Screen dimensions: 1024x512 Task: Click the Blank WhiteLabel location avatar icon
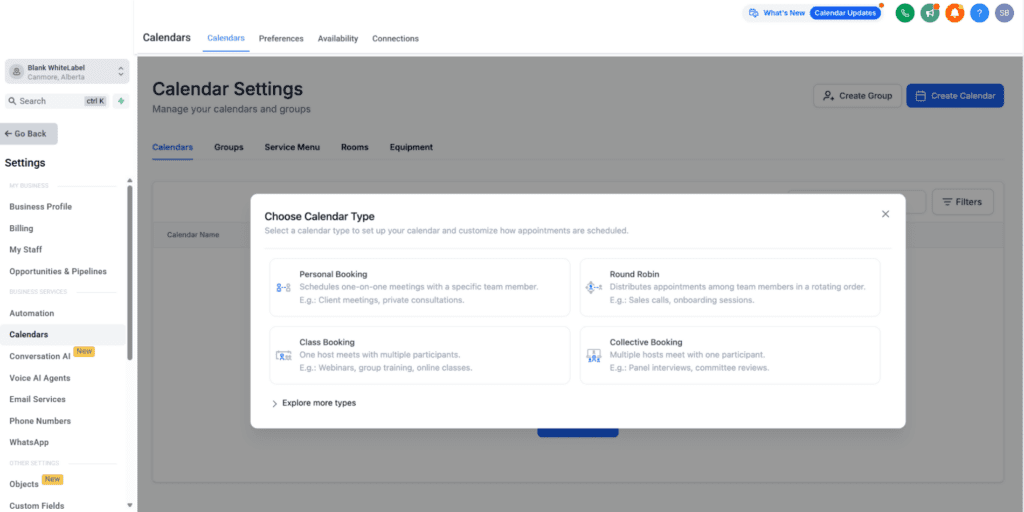tap(17, 72)
